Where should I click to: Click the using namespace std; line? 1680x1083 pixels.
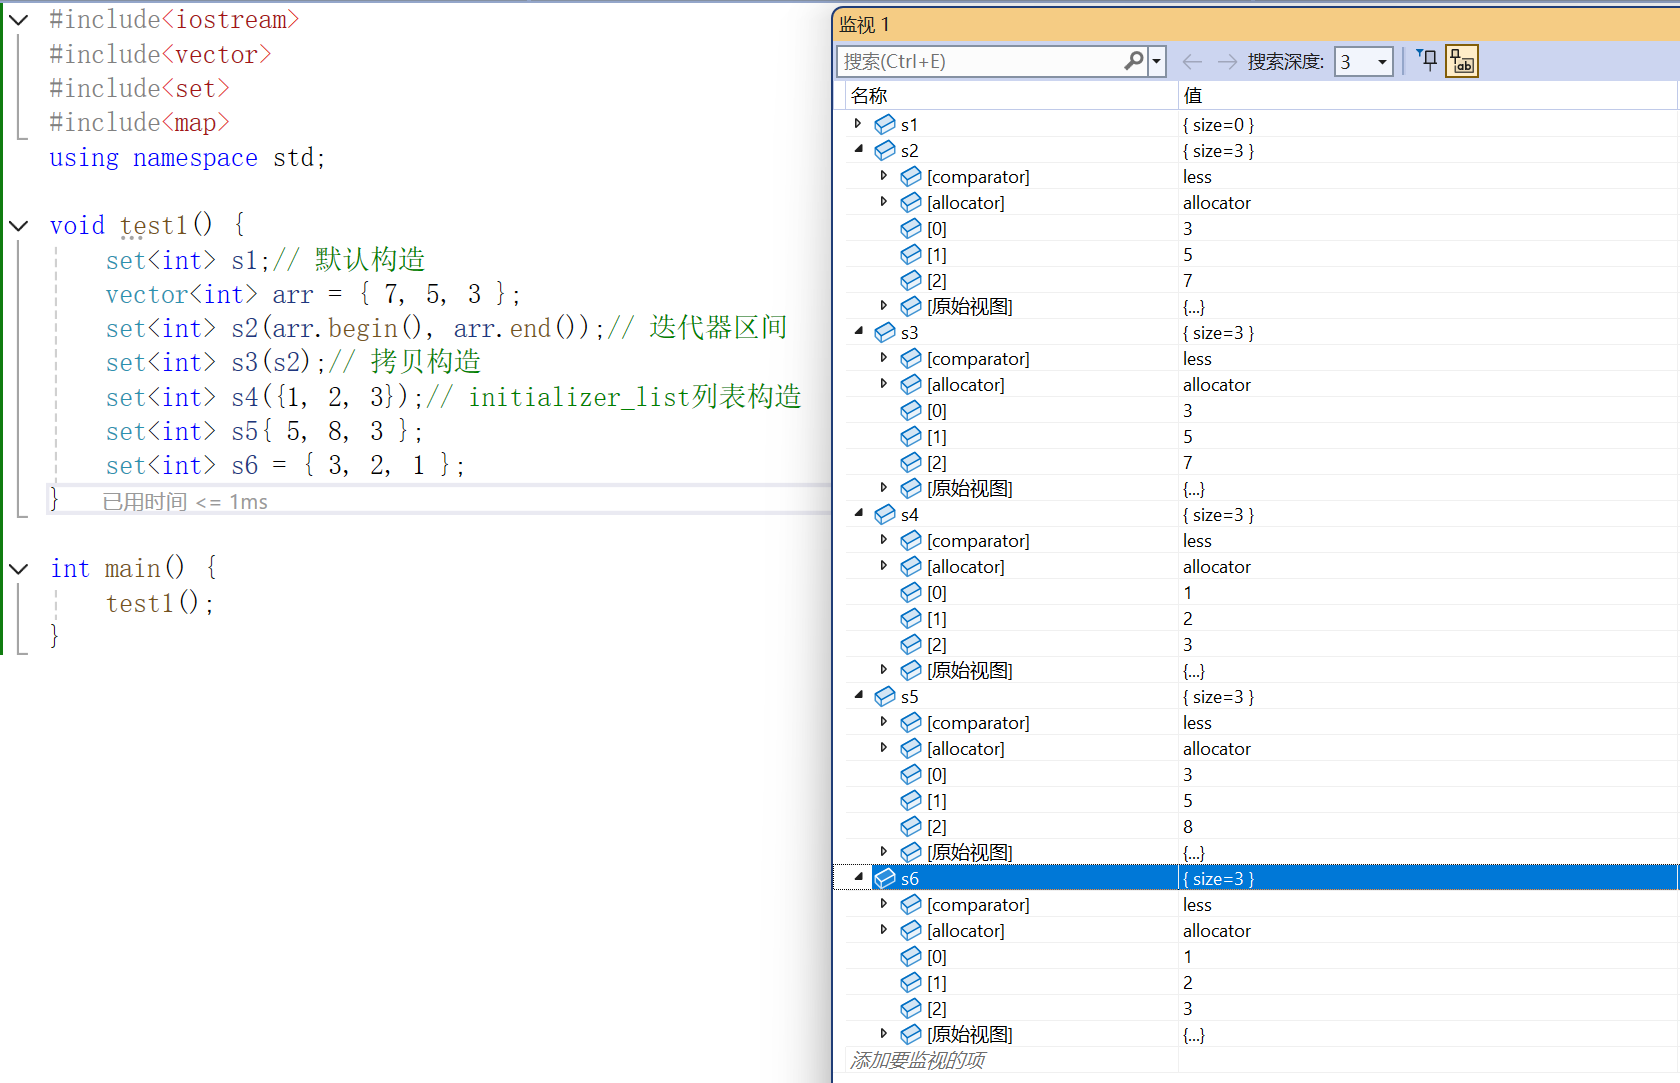coord(187,158)
